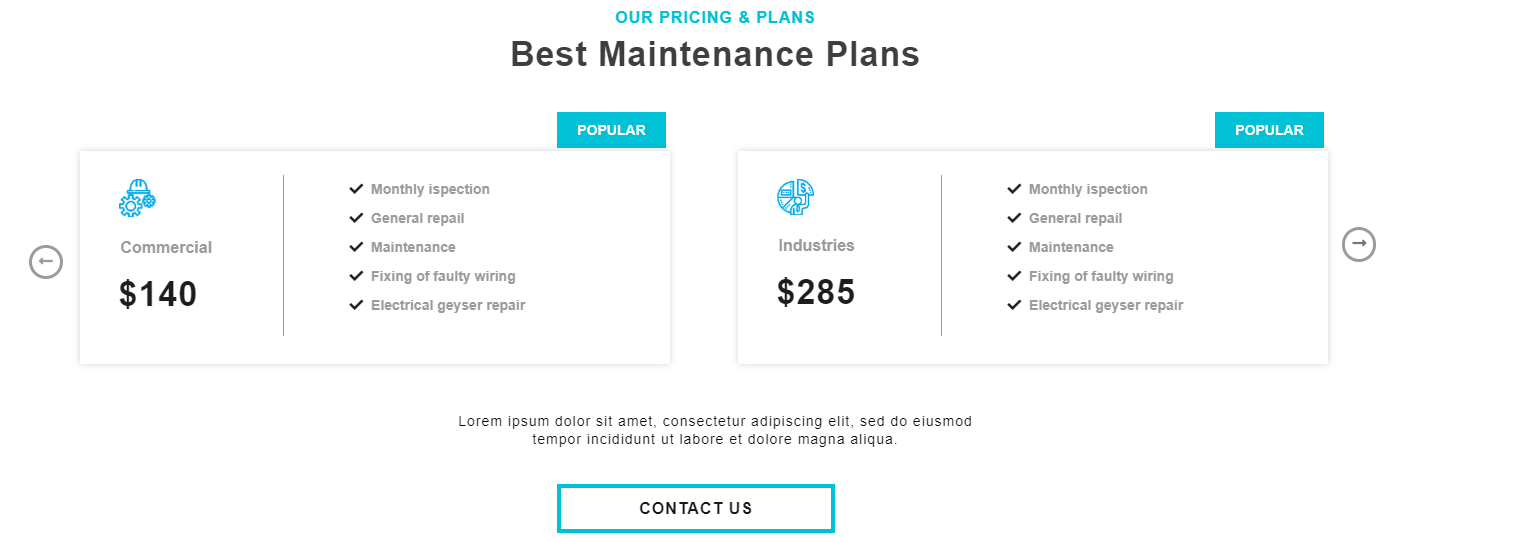1538x542 pixels.
Task: Click checkmark beside Monthly ispection in Commercial plan
Action: click(356, 189)
